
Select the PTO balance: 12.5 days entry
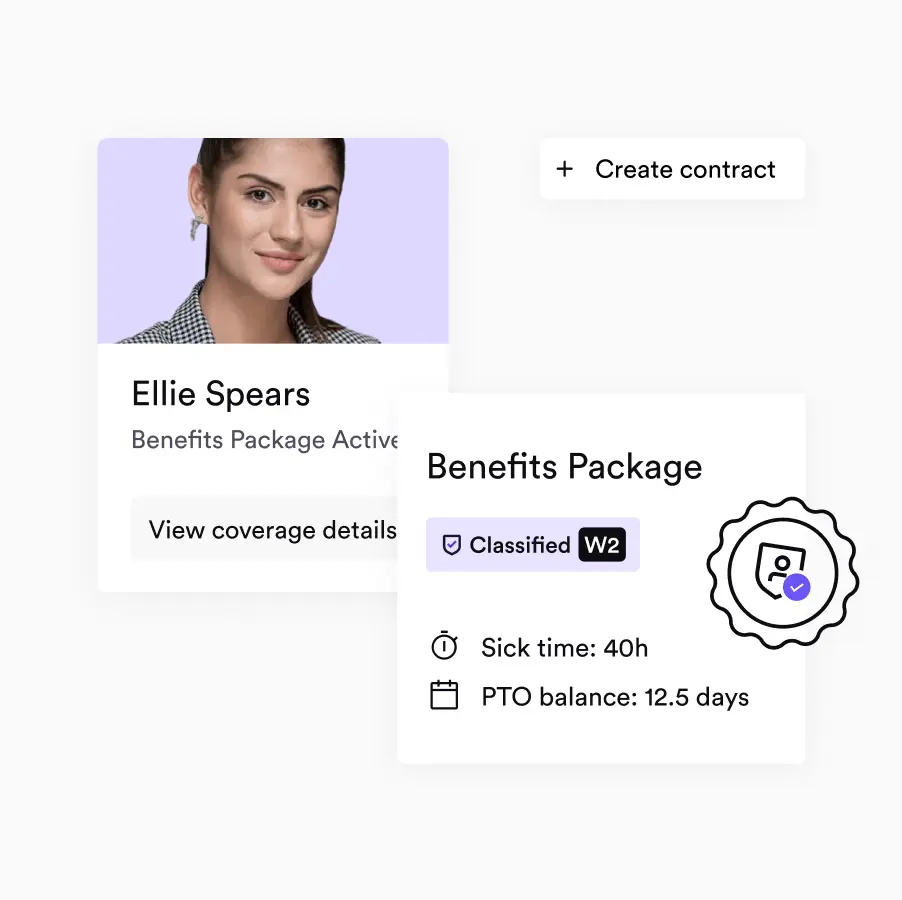[x=615, y=697]
